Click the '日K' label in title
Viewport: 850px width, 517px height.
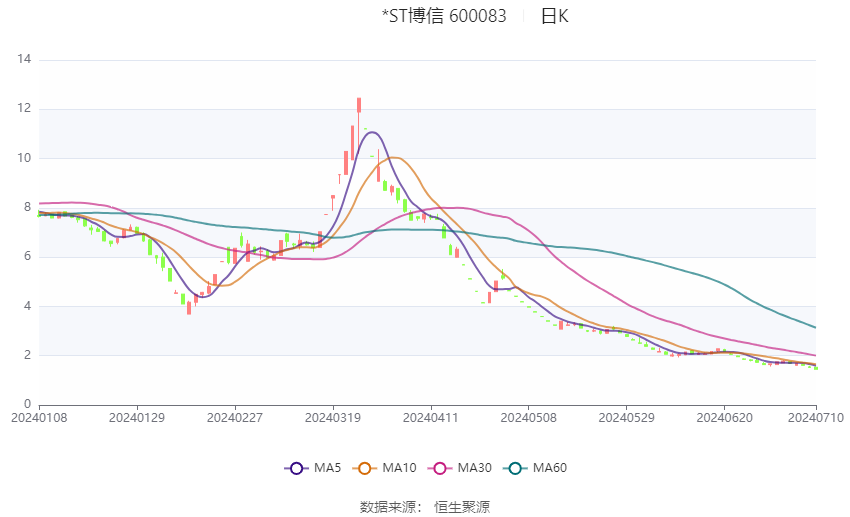pyautogui.click(x=555, y=16)
